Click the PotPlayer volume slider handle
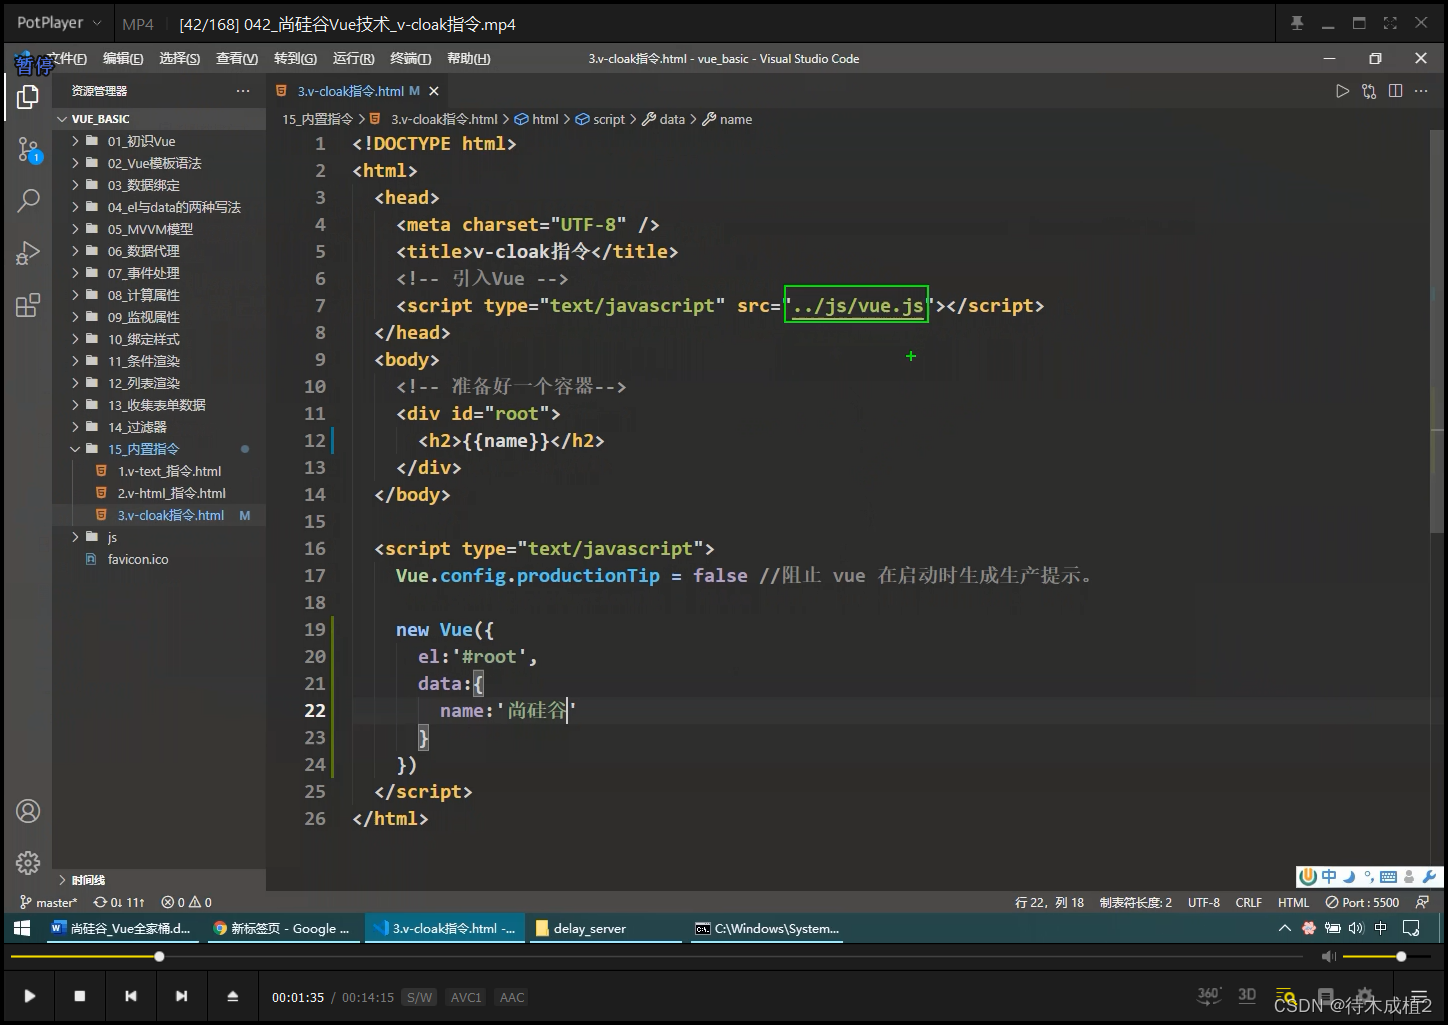This screenshot has width=1448, height=1025. [x=1401, y=957]
